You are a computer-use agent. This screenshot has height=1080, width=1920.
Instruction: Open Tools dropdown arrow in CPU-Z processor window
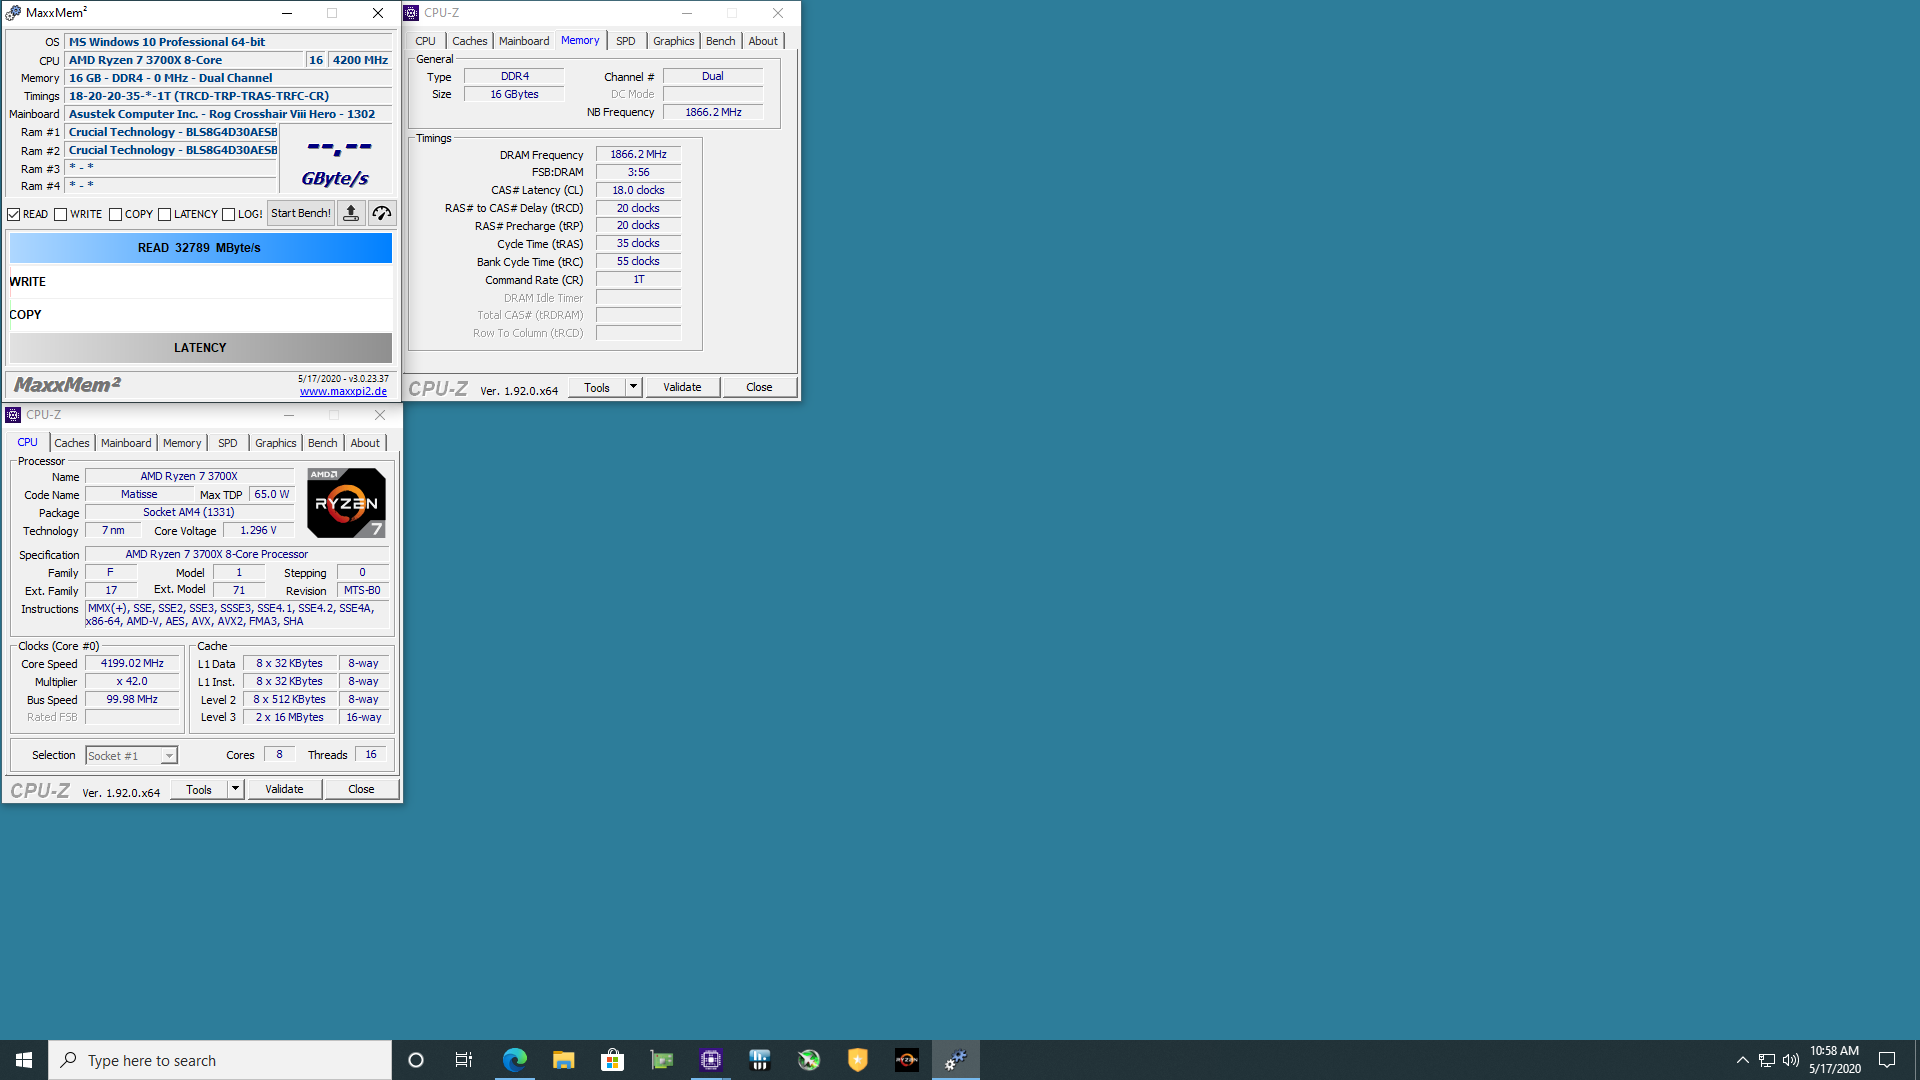click(x=235, y=789)
